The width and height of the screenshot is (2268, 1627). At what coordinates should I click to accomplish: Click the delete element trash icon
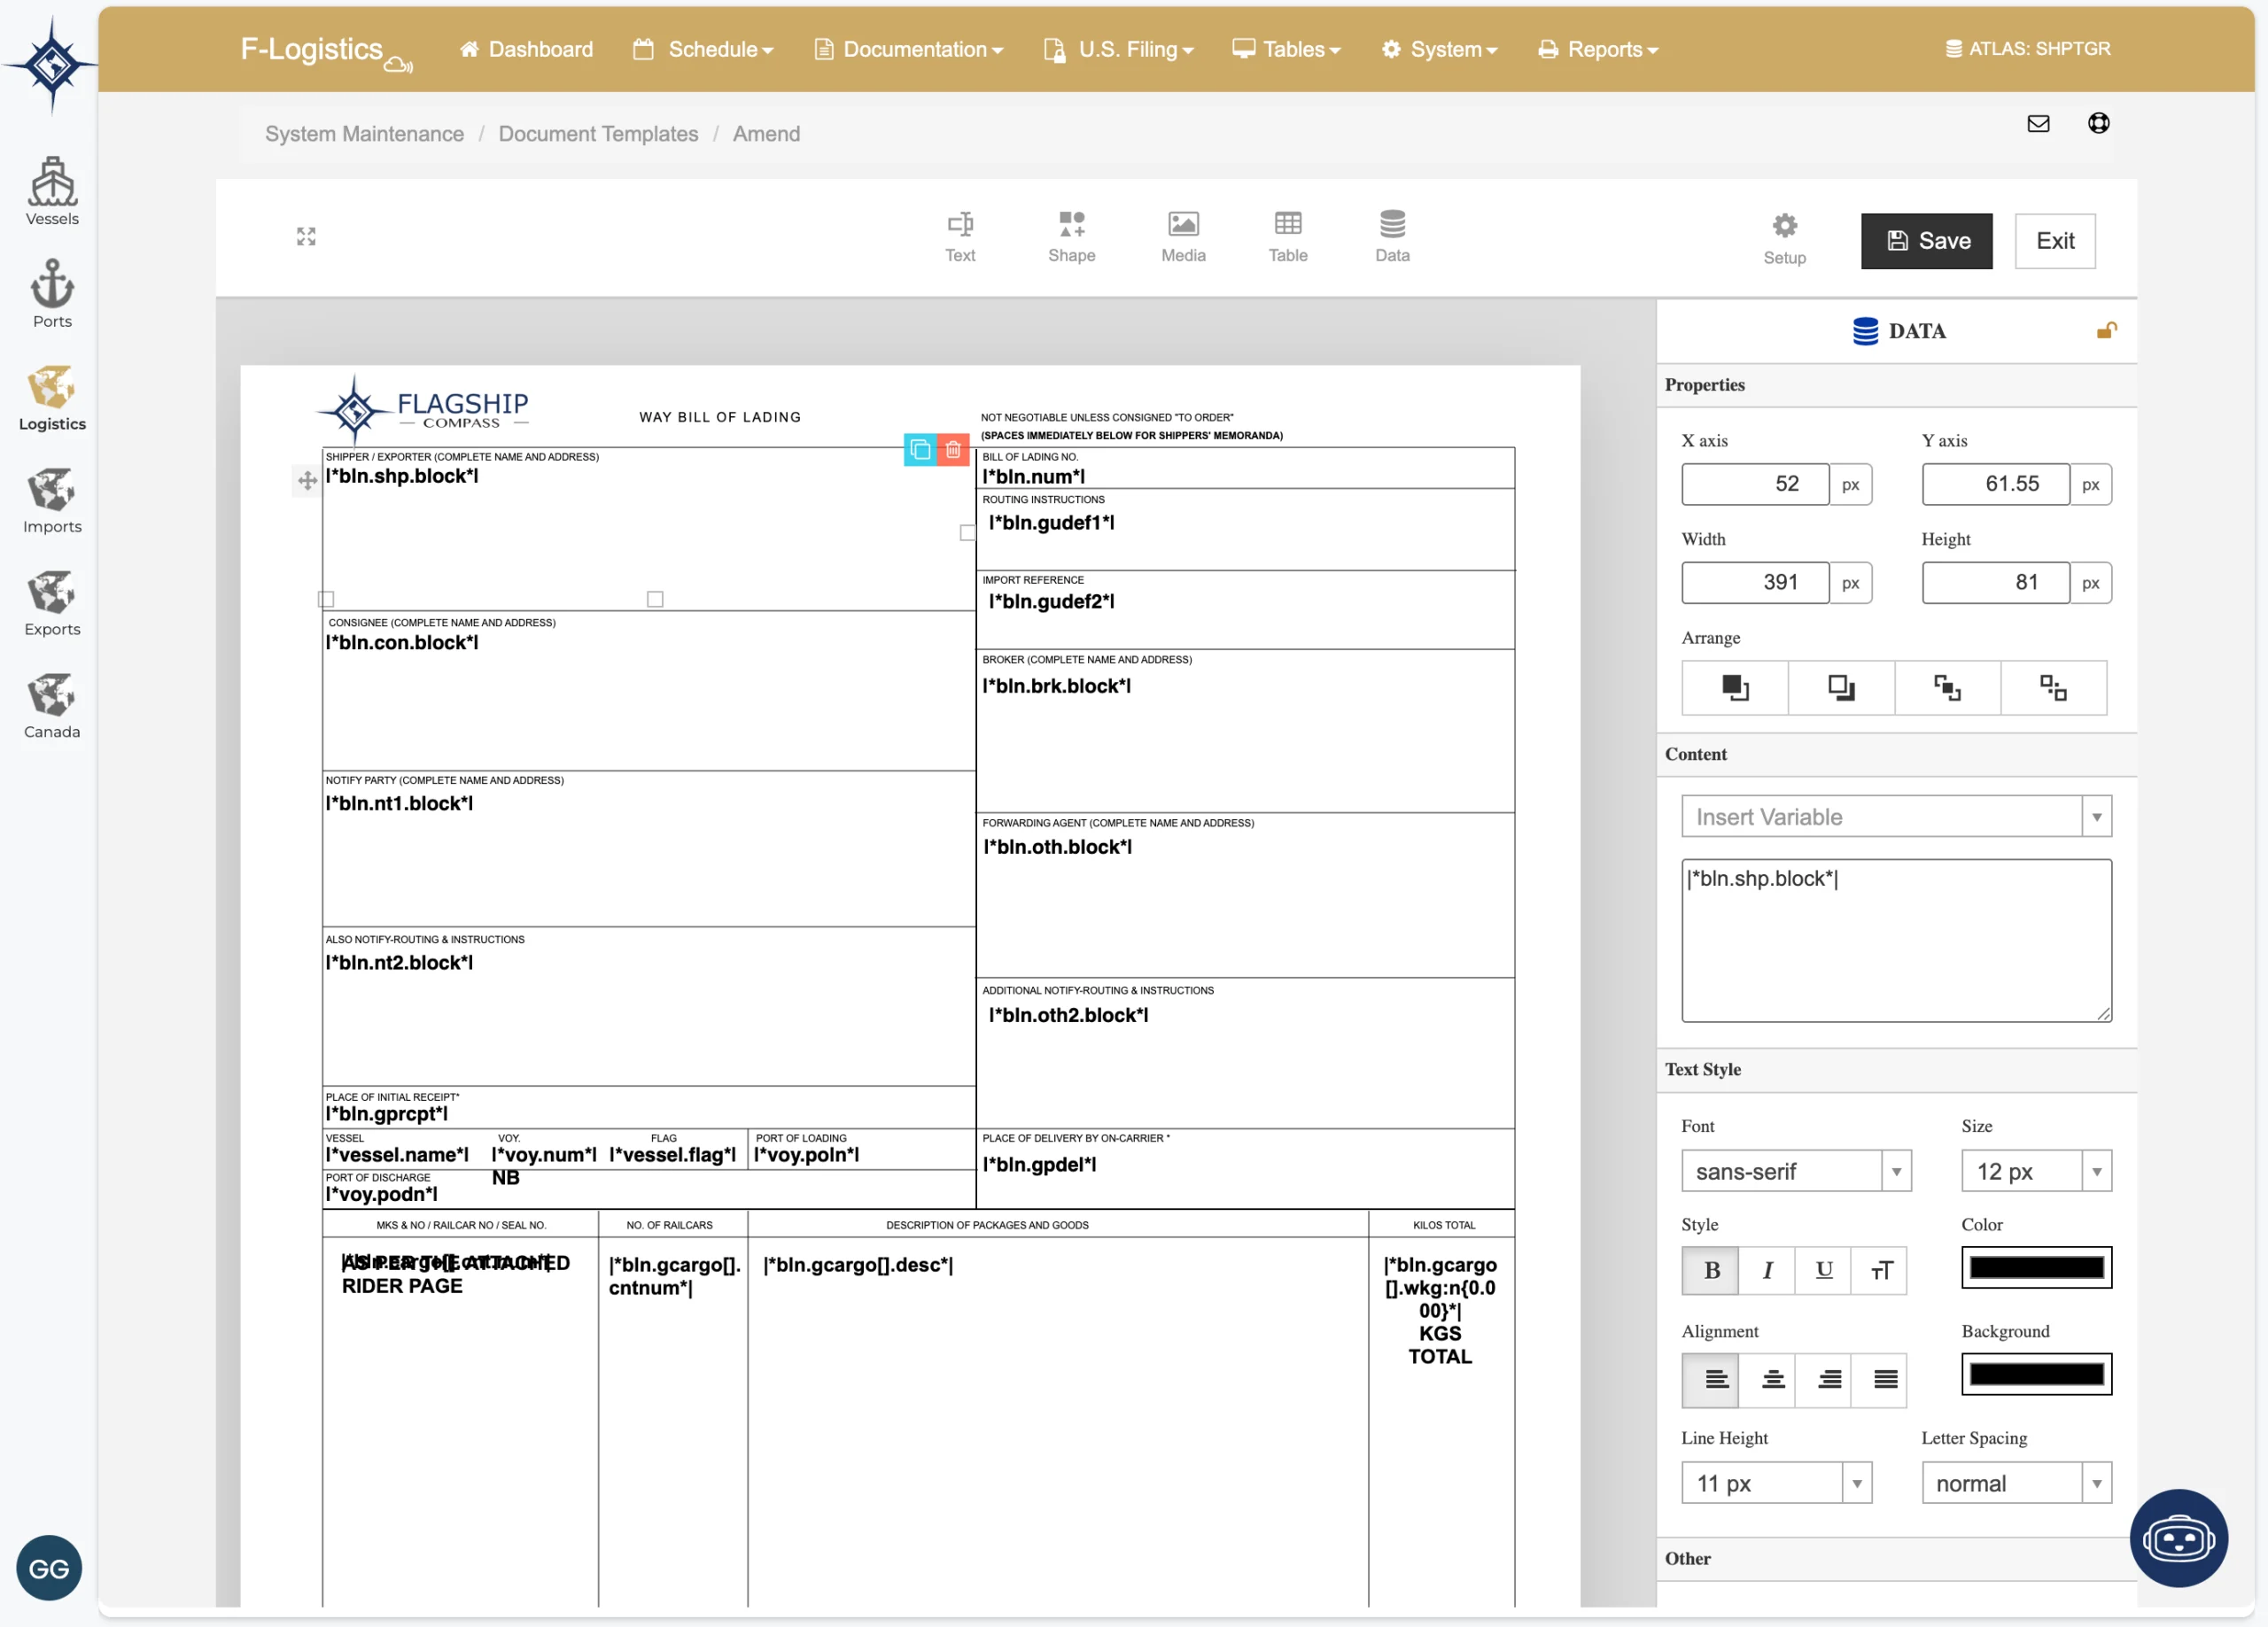pyautogui.click(x=953, y=450)
